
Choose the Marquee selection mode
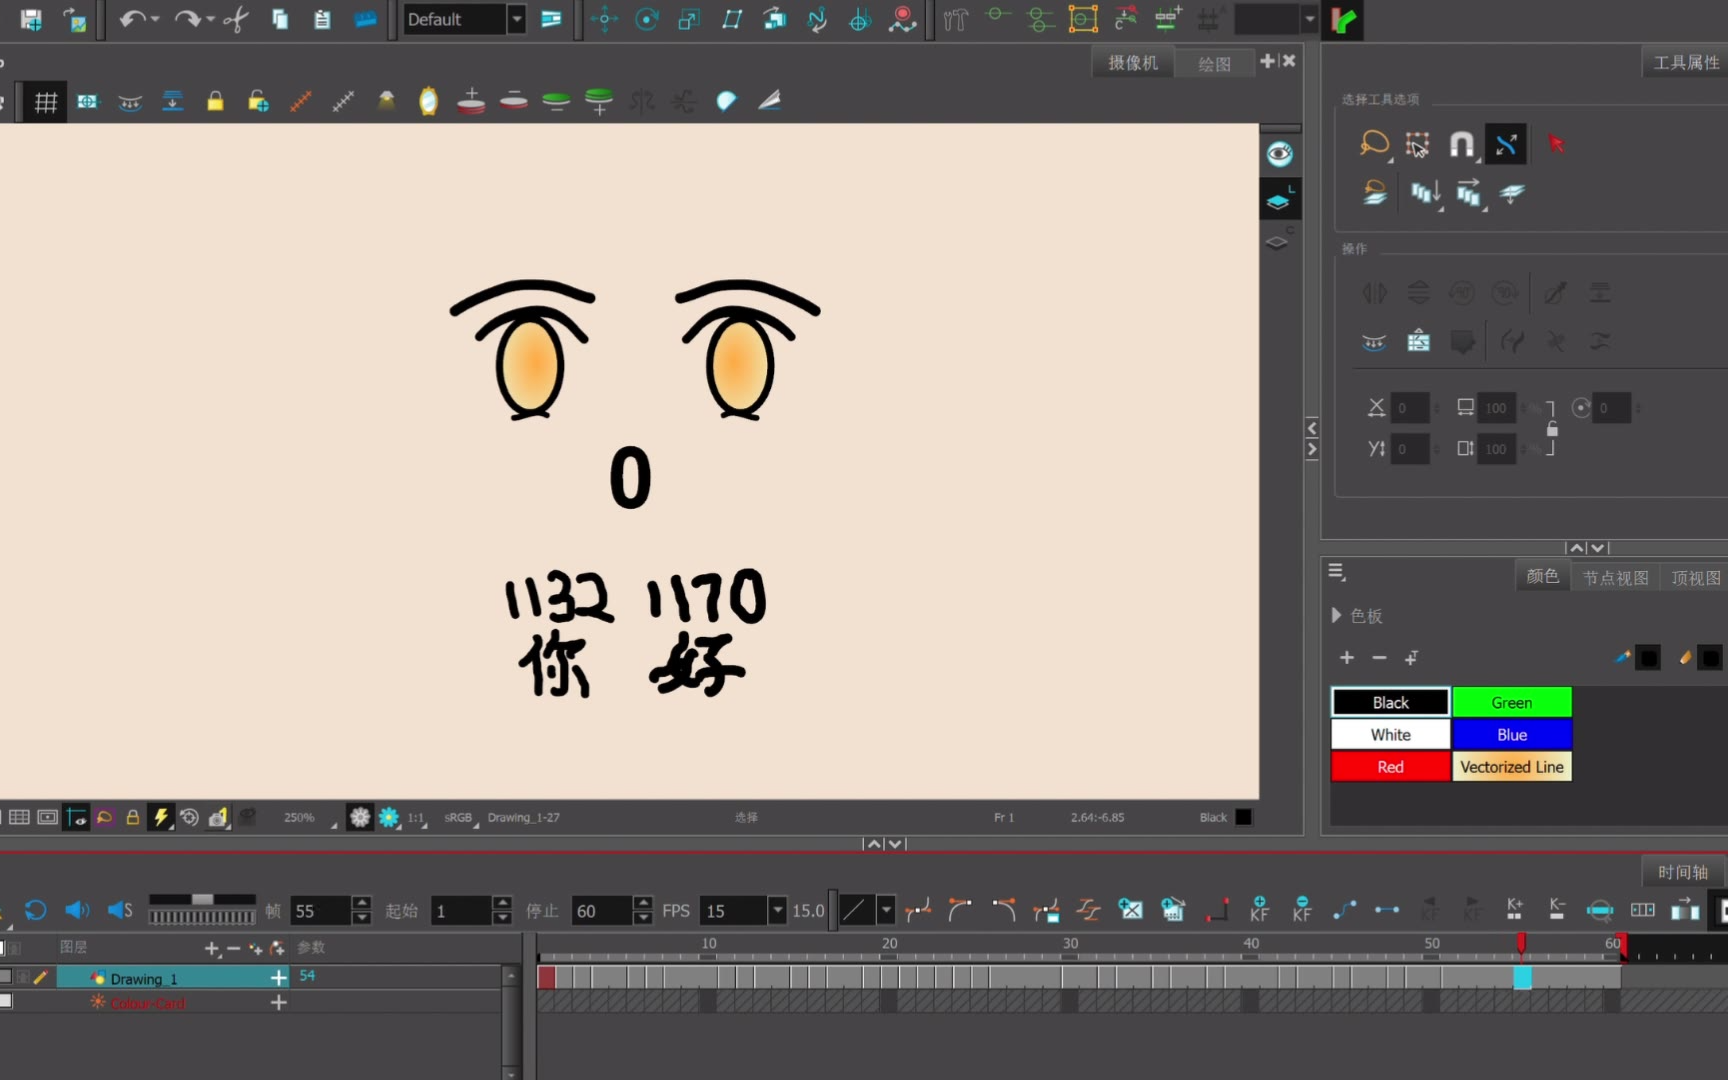pos(1417,144)
